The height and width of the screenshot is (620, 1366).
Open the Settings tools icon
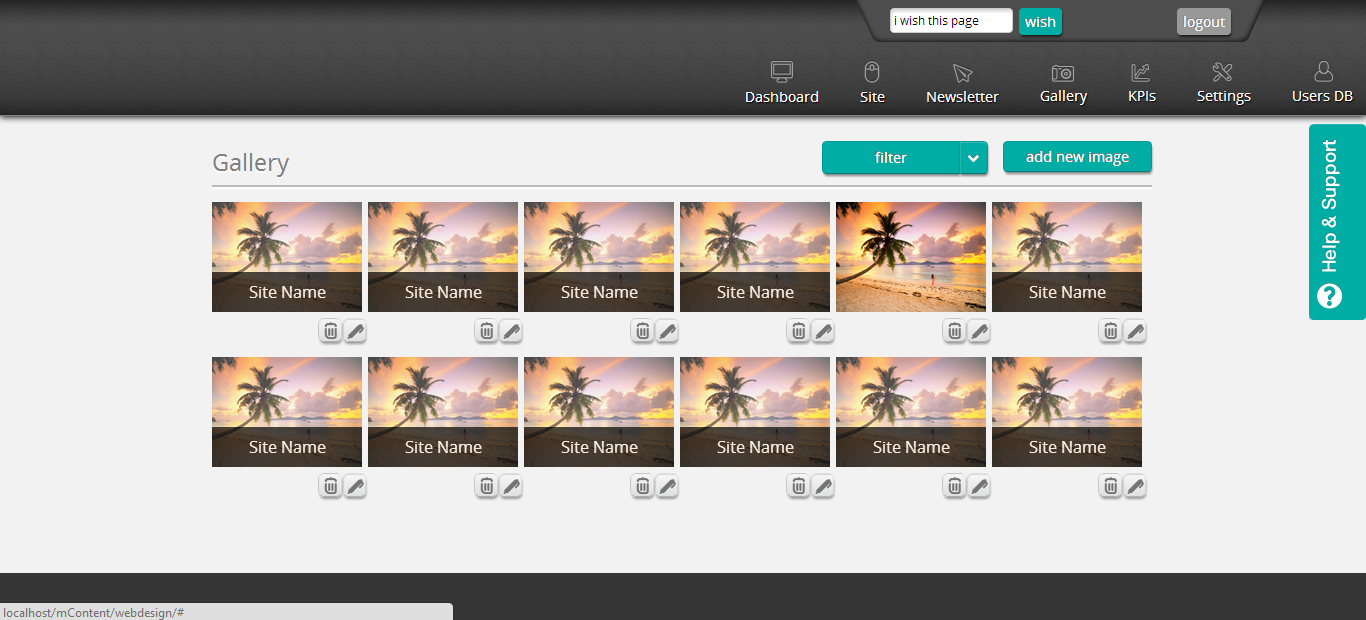click(1222, 72)
